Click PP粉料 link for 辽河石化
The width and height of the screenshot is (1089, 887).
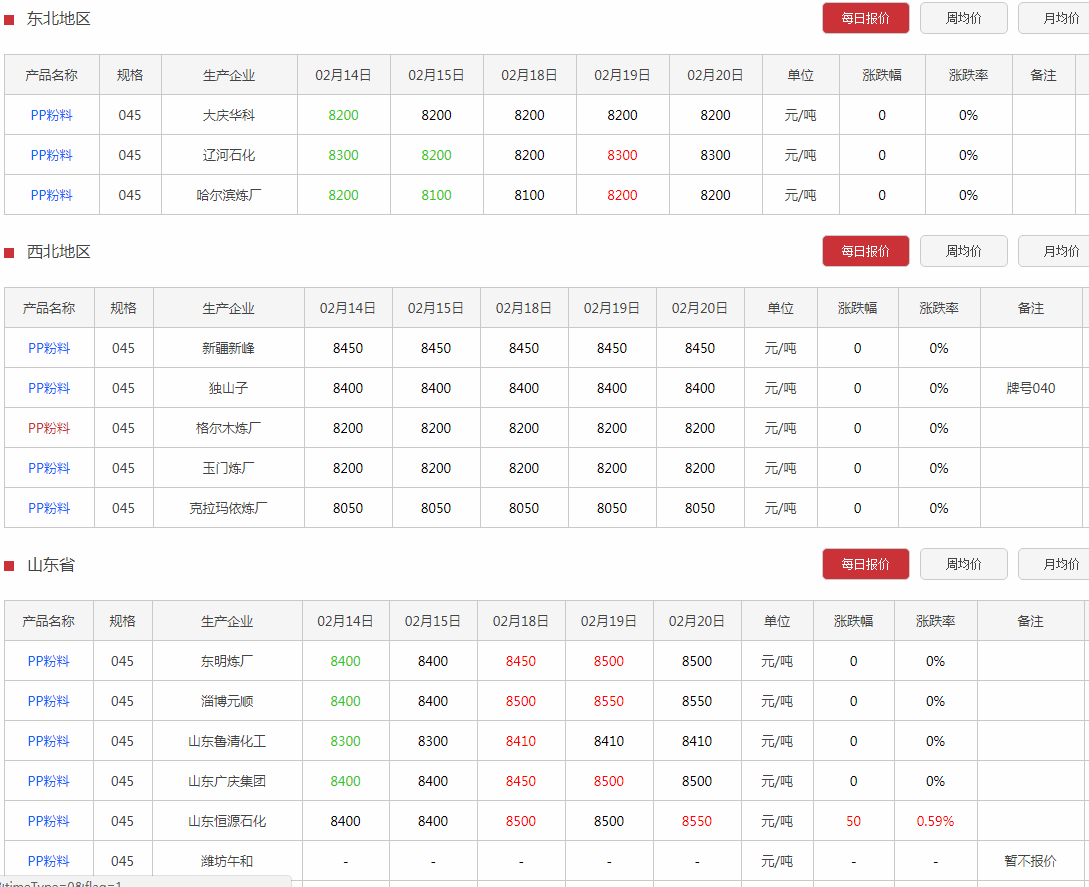[x=51, y=155]
